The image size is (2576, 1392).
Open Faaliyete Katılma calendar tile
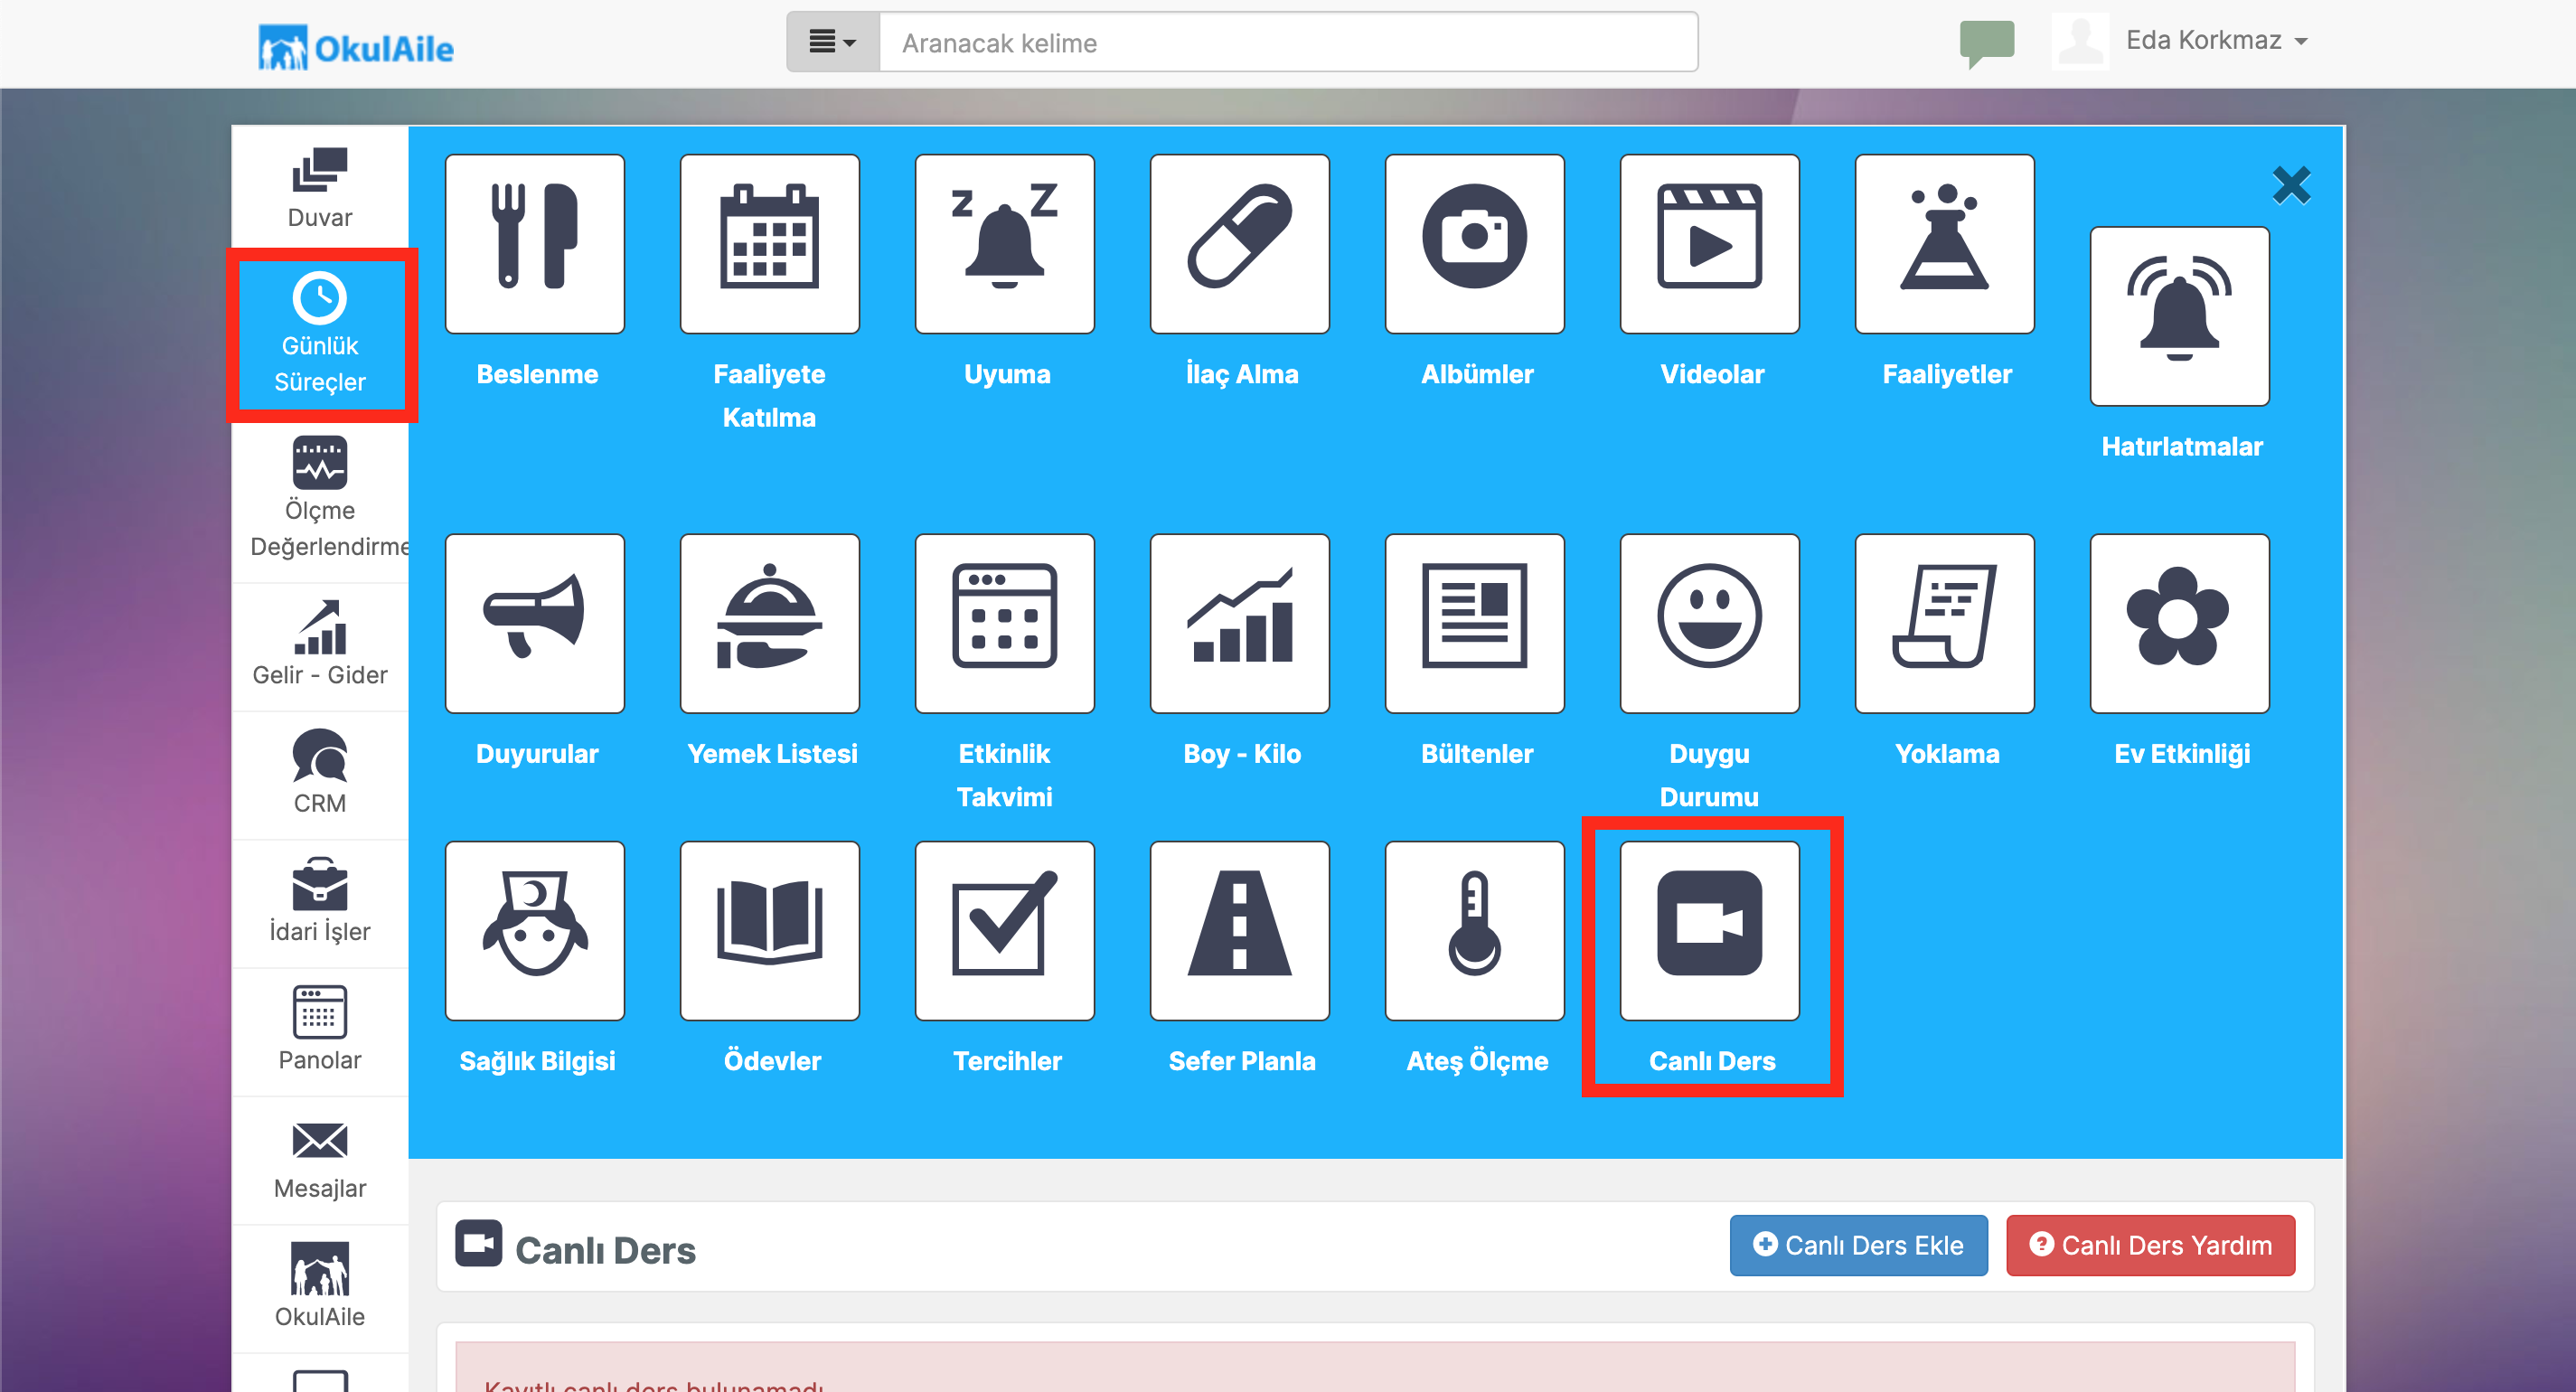(769, 244)
